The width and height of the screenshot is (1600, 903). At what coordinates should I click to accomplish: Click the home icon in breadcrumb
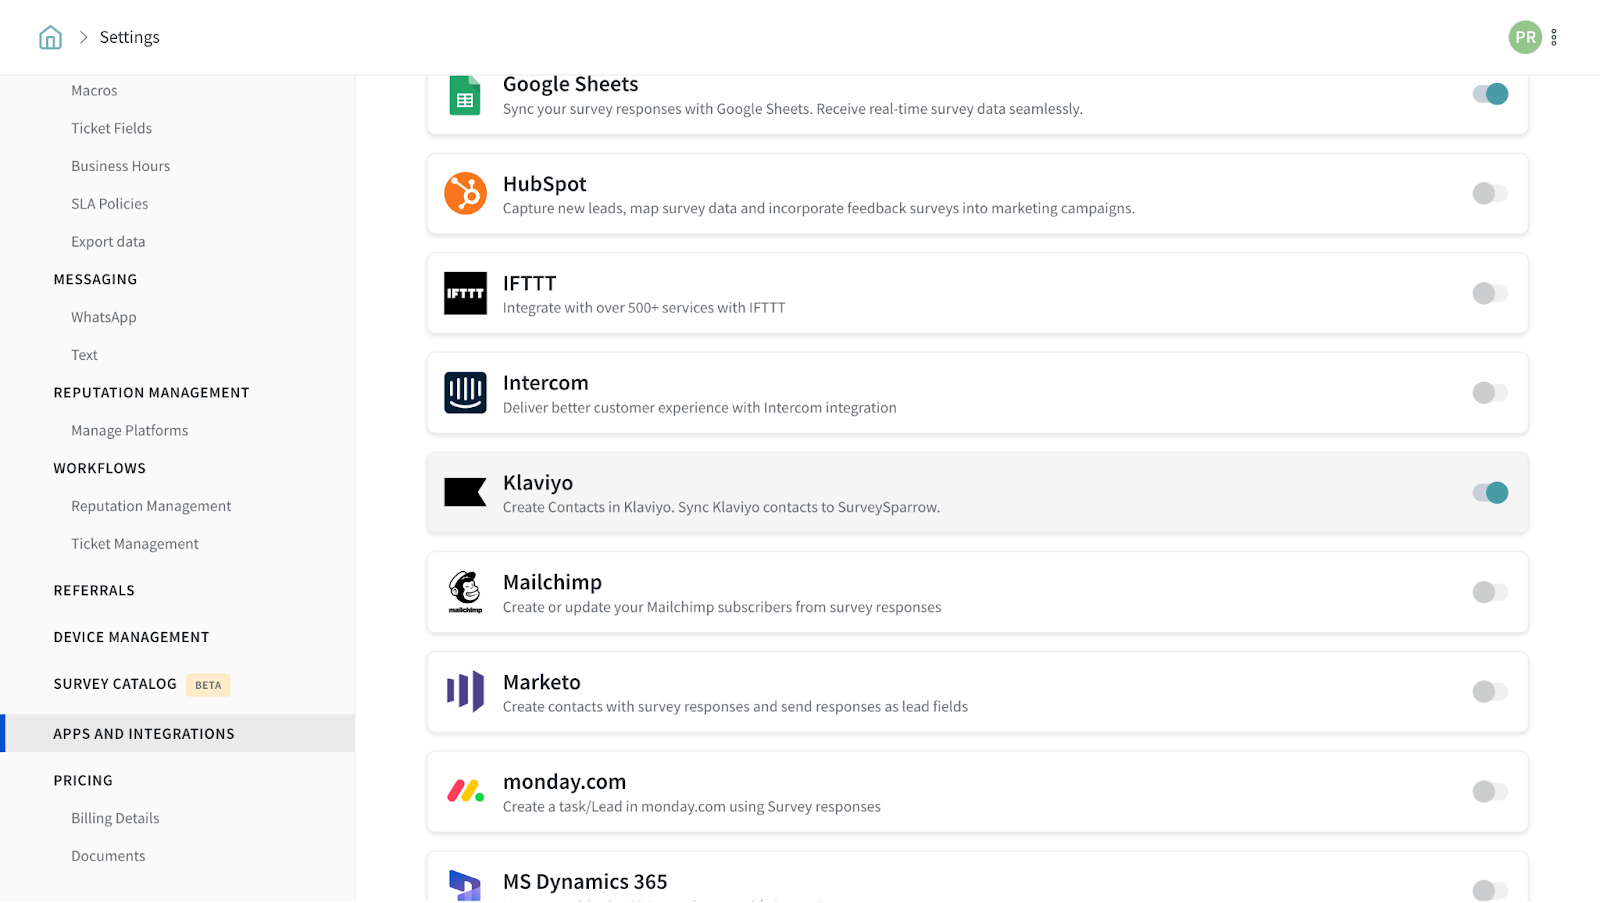click(x=50, y=38)
